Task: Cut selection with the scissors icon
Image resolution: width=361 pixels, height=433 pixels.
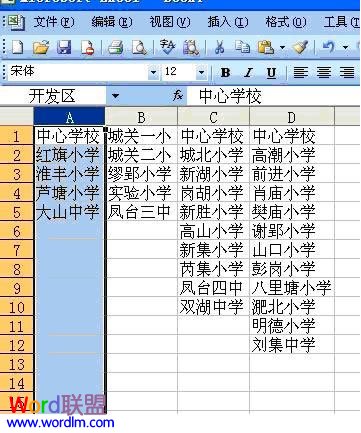Action: [x=219, y=47]
